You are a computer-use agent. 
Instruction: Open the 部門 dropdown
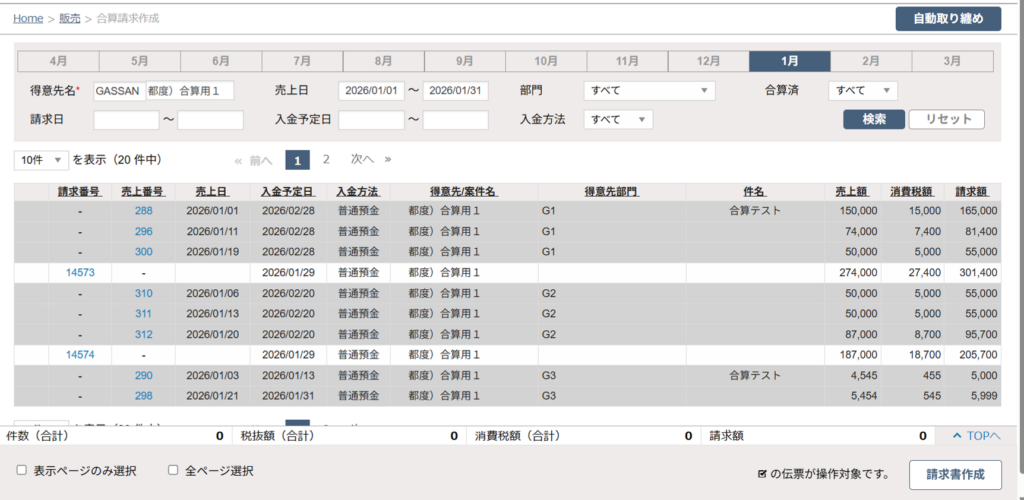pos(649,91)
